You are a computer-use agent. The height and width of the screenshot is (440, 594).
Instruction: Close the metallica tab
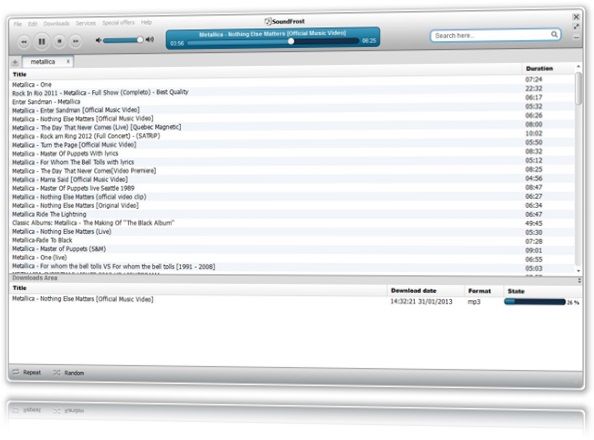[x=68, y=61]
